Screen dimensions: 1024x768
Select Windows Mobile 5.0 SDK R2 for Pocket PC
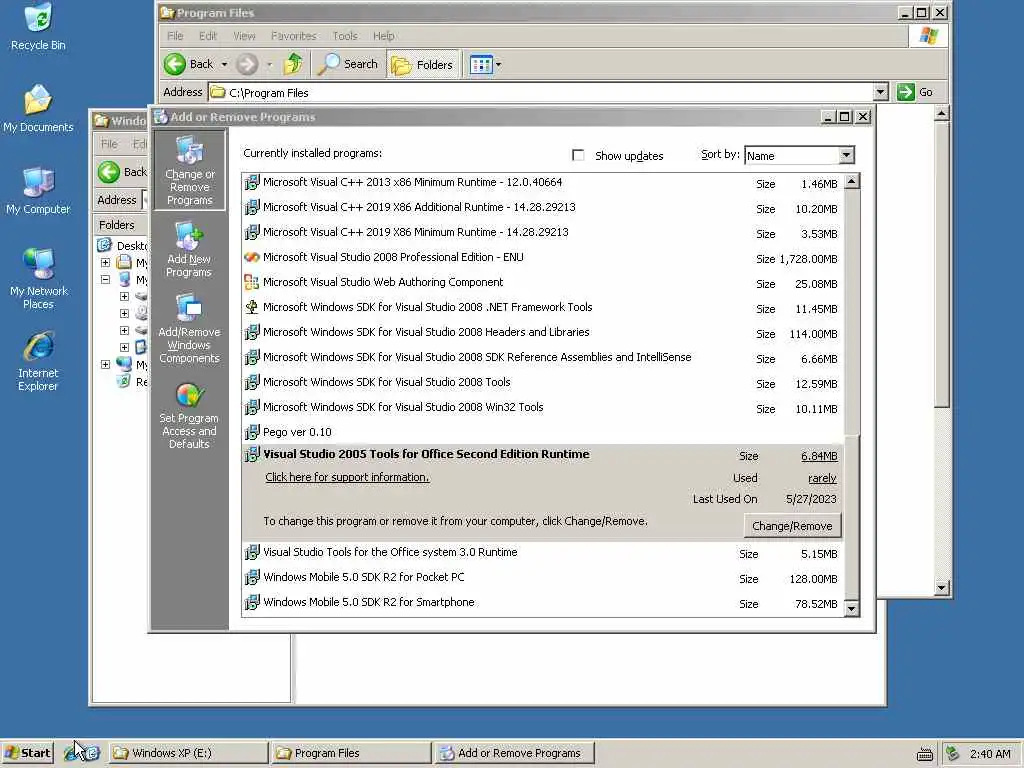pyautogui.click(x=543, y=578)
